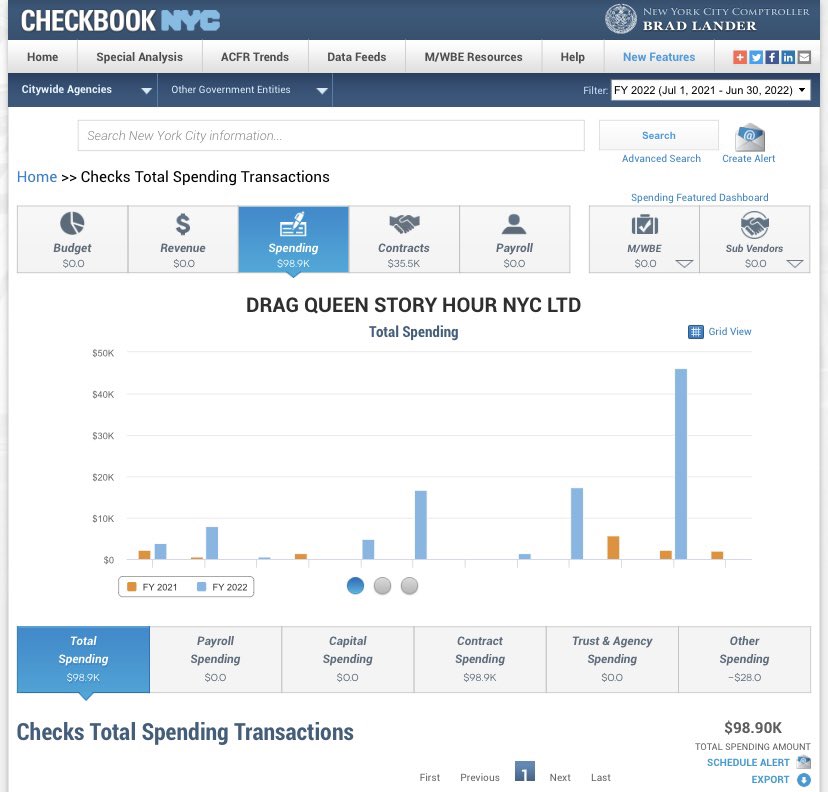Click the Checkbook NYC logo

click(120, 20)
